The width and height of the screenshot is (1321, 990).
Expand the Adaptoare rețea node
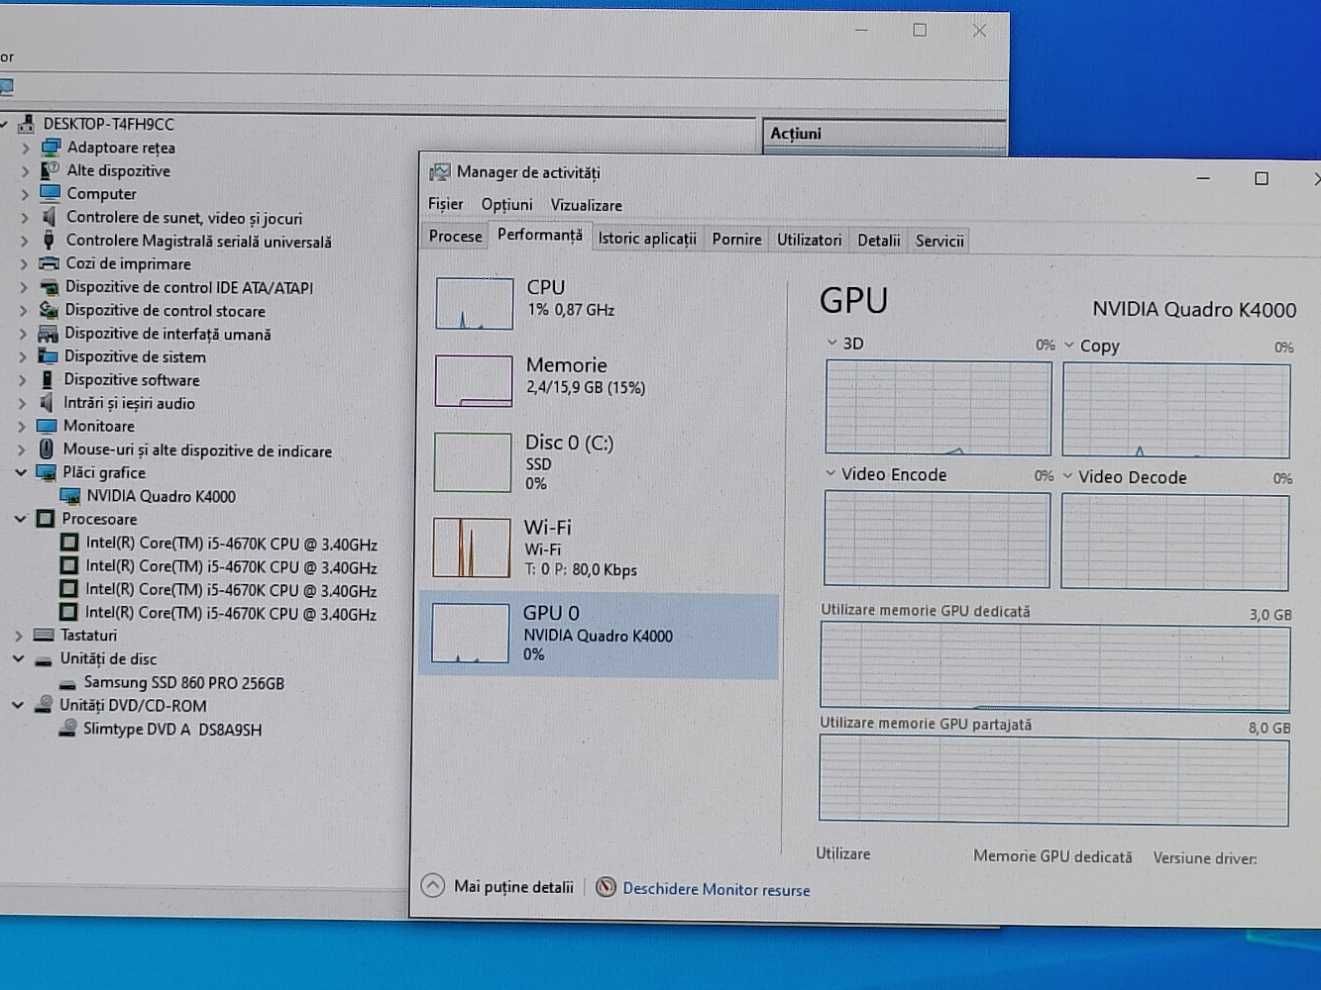tap(25, 148)
